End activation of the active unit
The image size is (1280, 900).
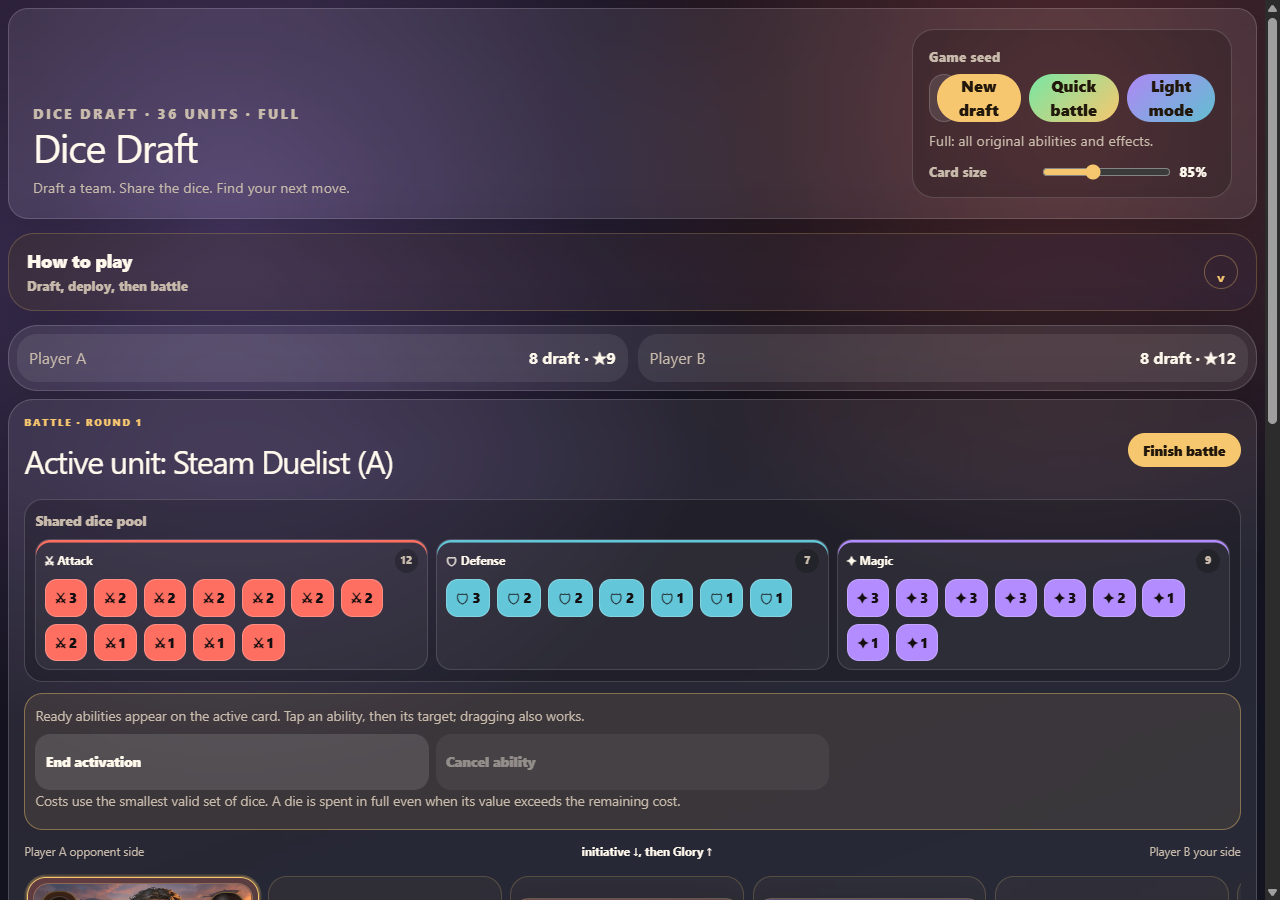pyautogui.click(x=232, y=762)
